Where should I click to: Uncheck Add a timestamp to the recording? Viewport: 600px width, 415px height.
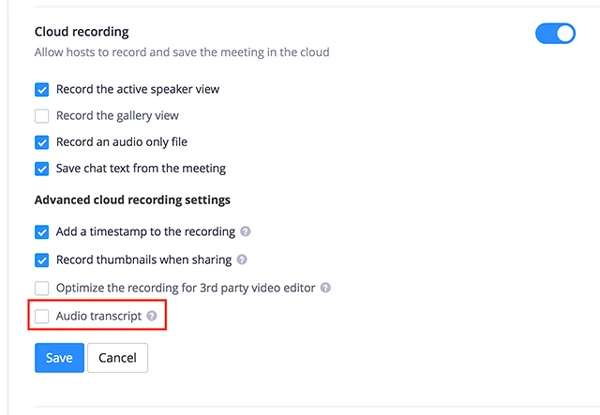(42, 232)
